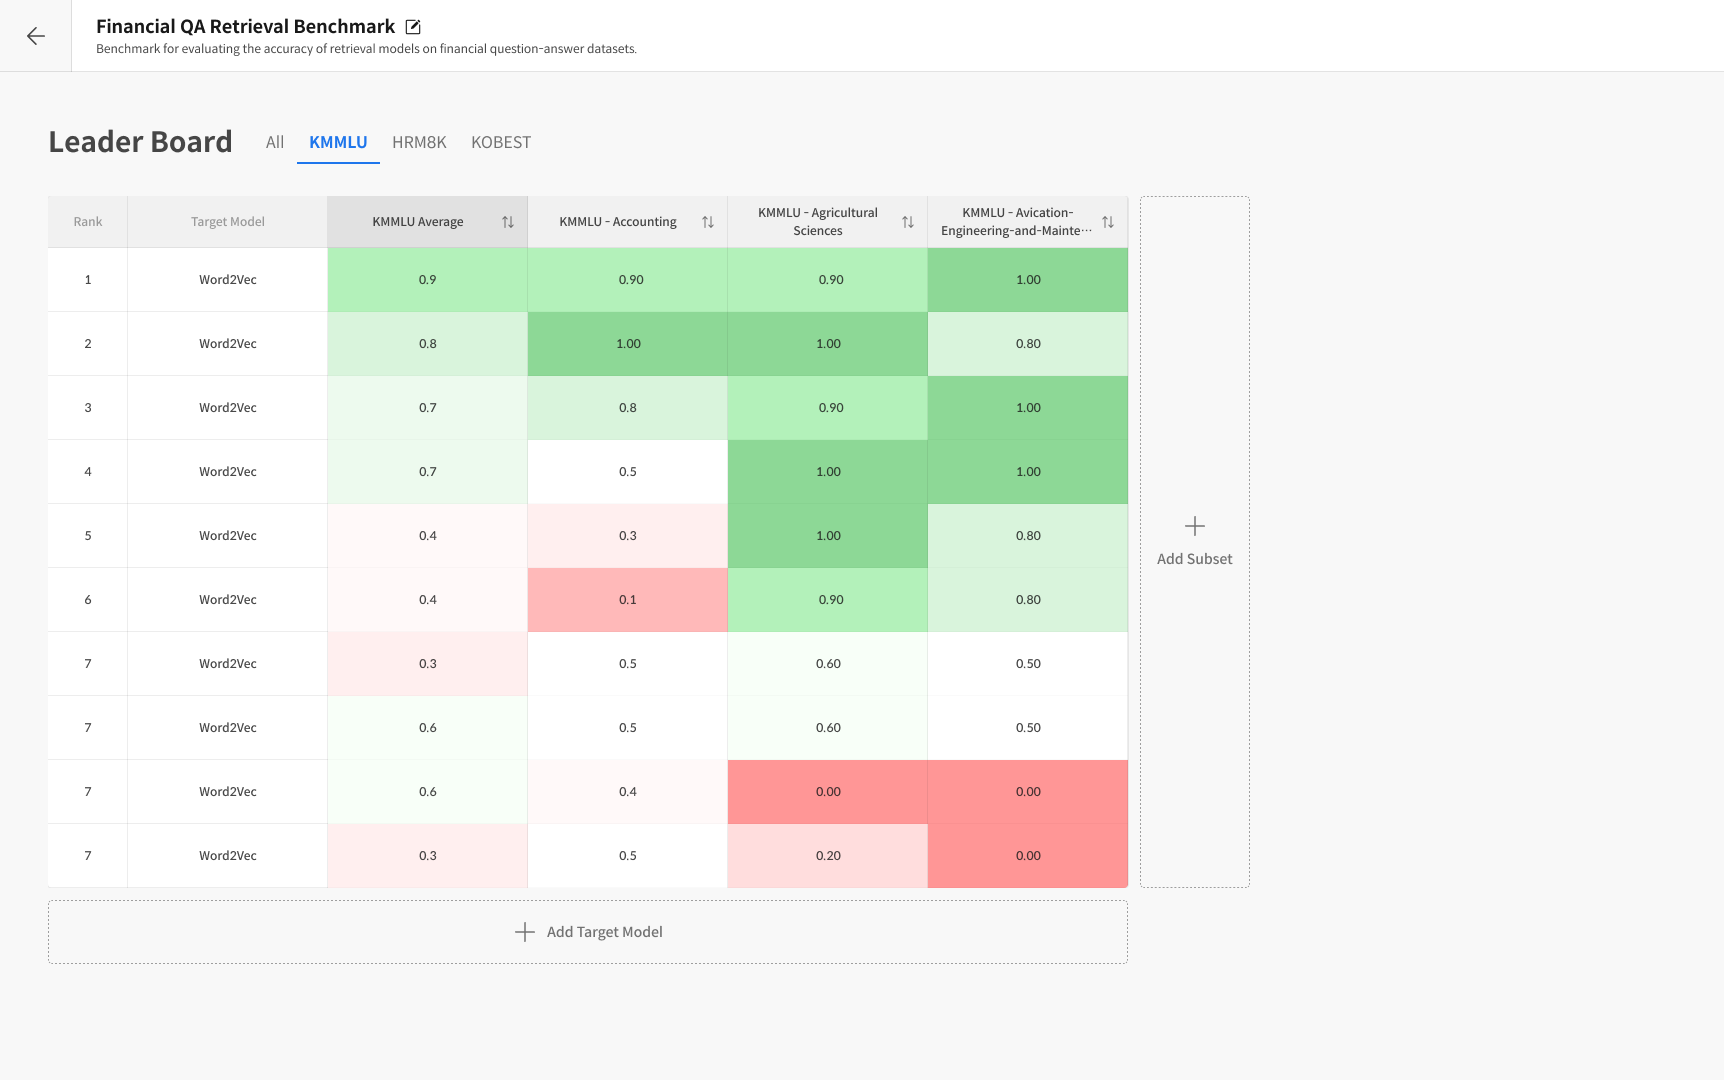Sort by KMMLU - Aviation Engineering column
The image size is (1724, 1080).
[x=1107, y=222]
